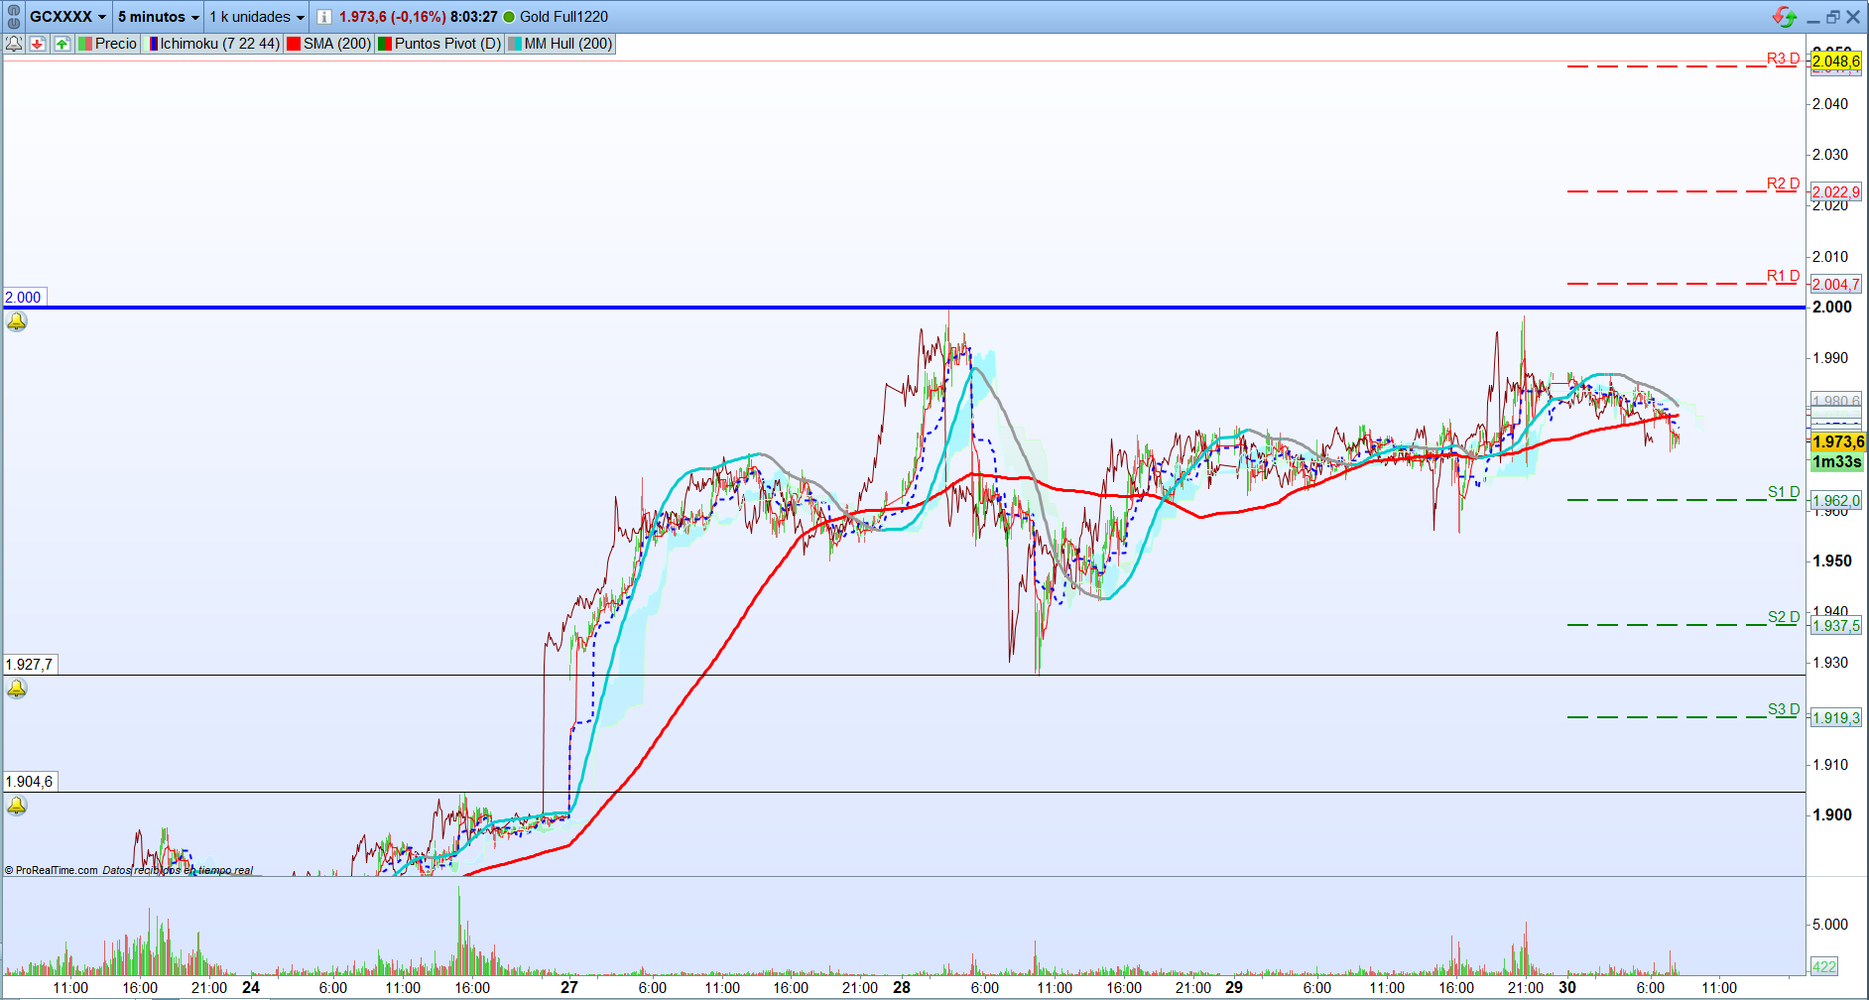This screenshot has height=1000, width=1869.
Task: Click the 1.962,0 S1 price tag
Action: pos(1836,501)
